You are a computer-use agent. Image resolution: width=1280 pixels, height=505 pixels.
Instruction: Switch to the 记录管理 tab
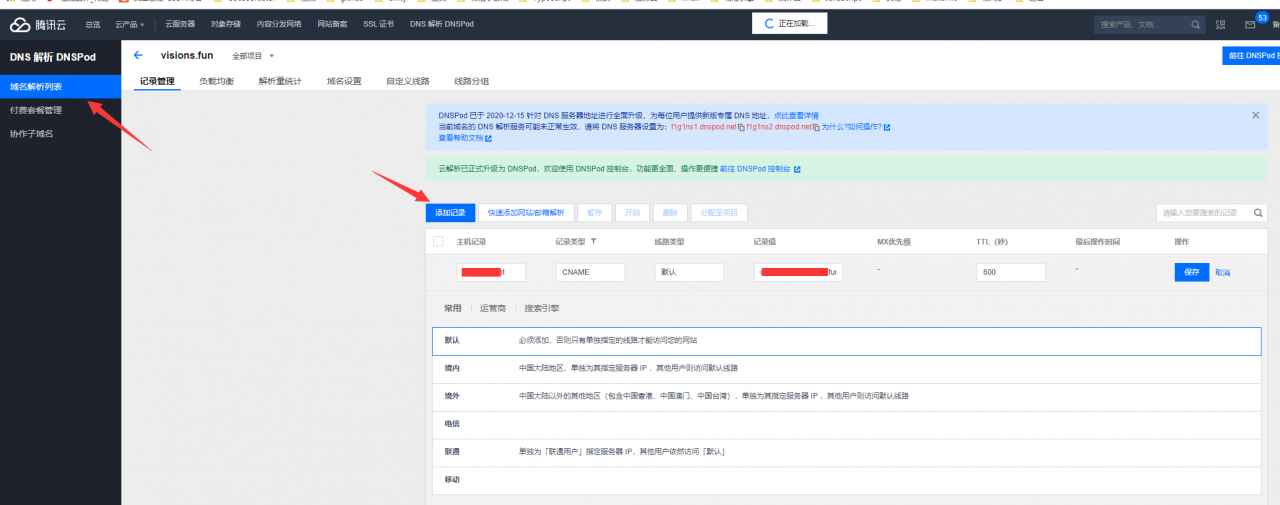[157, 81]
